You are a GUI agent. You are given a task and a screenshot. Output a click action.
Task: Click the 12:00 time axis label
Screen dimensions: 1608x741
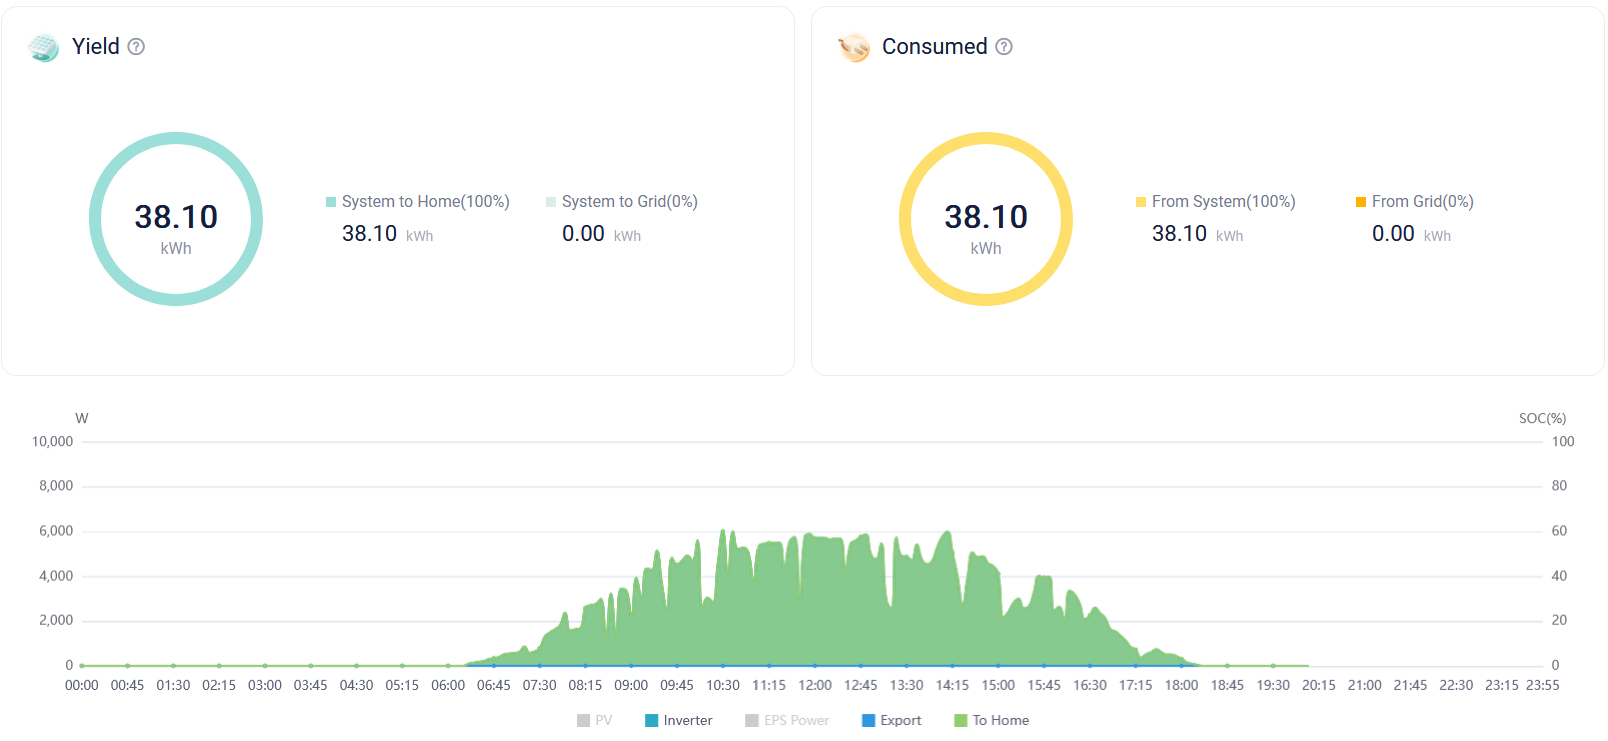[x=815, y=685]
